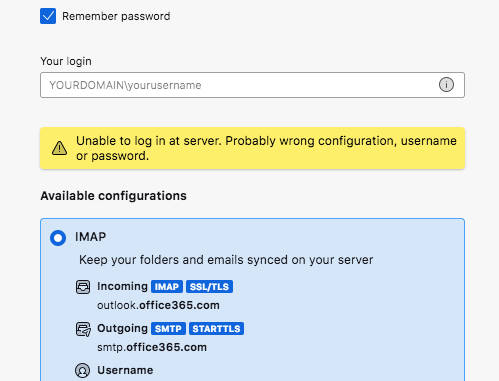Click the 'Username' label text
This screenshot has height=381, width=499.
pos(125,370)
